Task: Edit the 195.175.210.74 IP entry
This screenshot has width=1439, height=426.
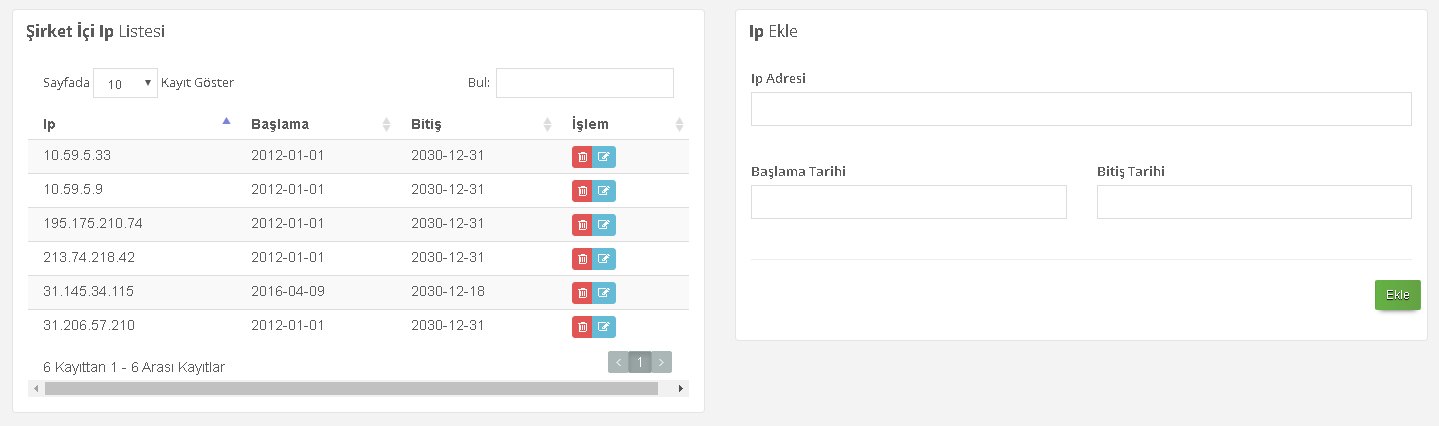Action: coord(604,225)
